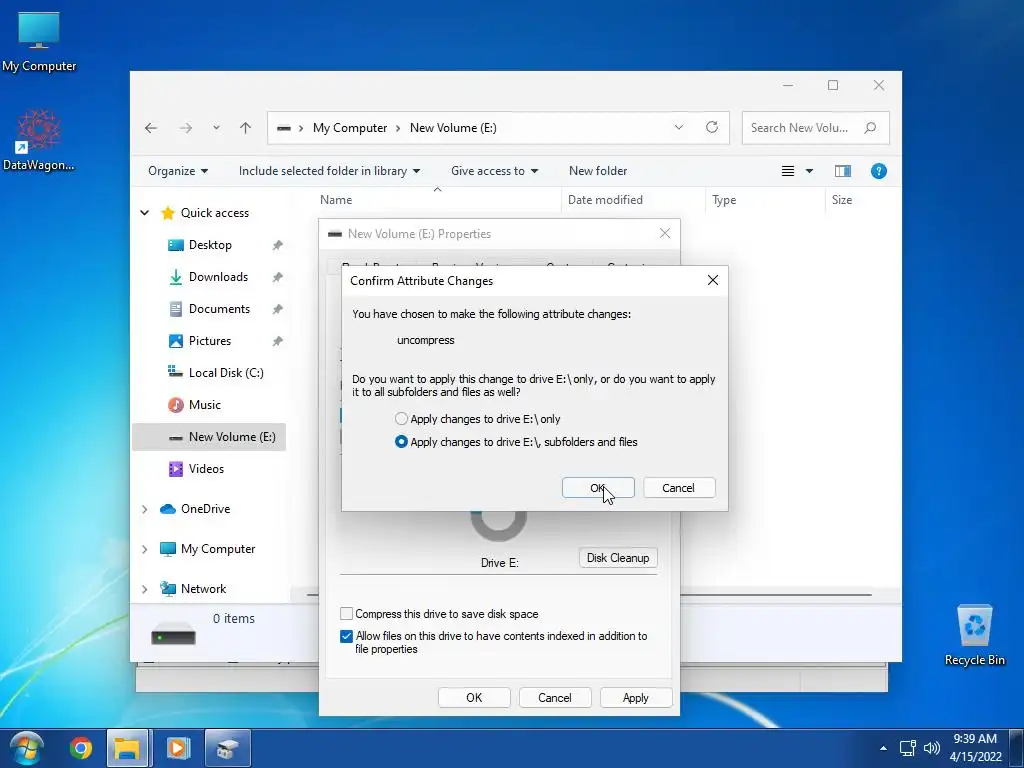
Task: Open the Recycle Bin
Action: tap(974, 635)
